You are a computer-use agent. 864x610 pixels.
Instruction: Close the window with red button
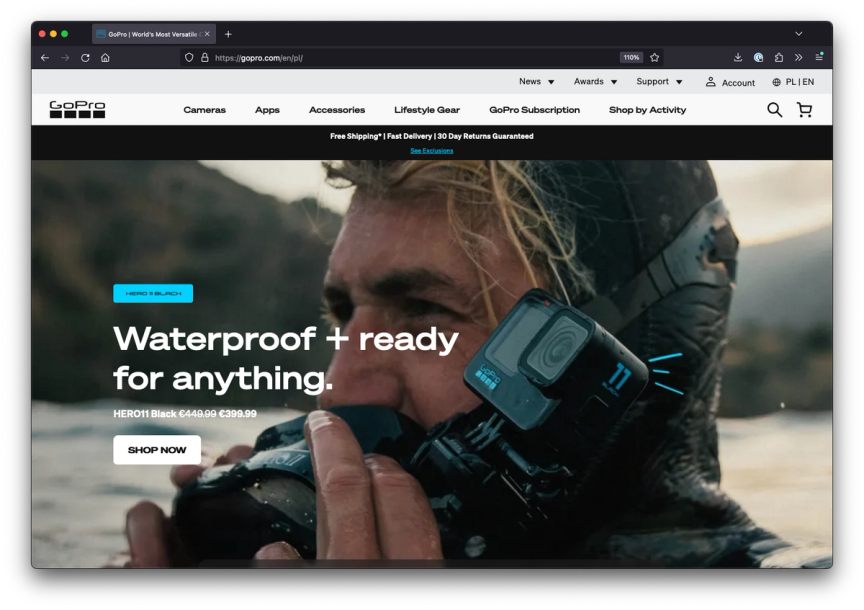42,34
